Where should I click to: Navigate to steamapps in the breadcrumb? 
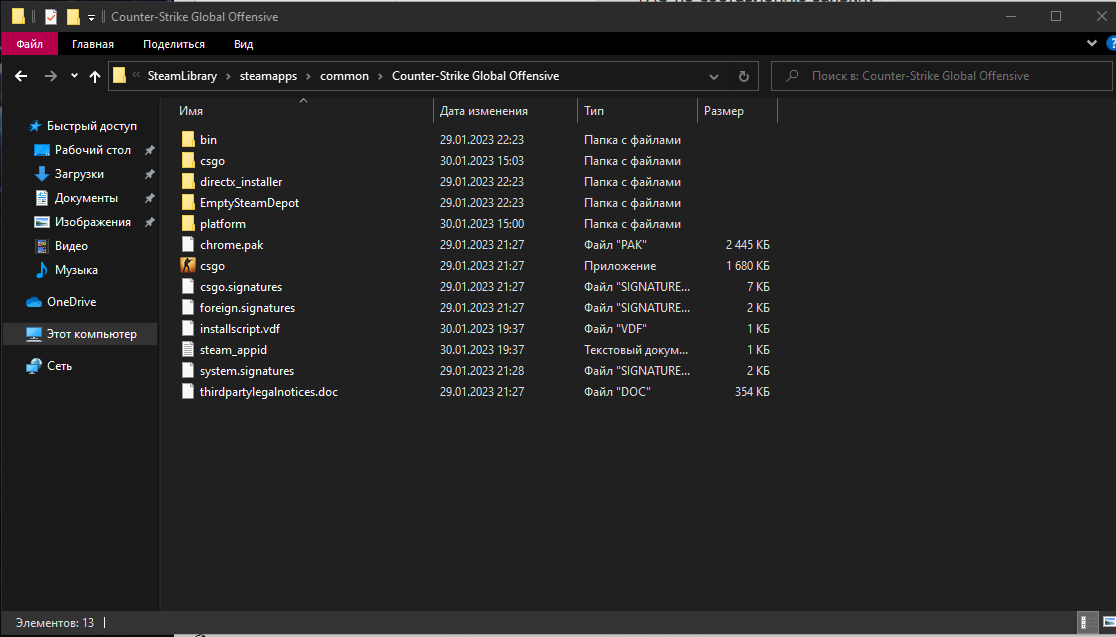click(268, 76)
